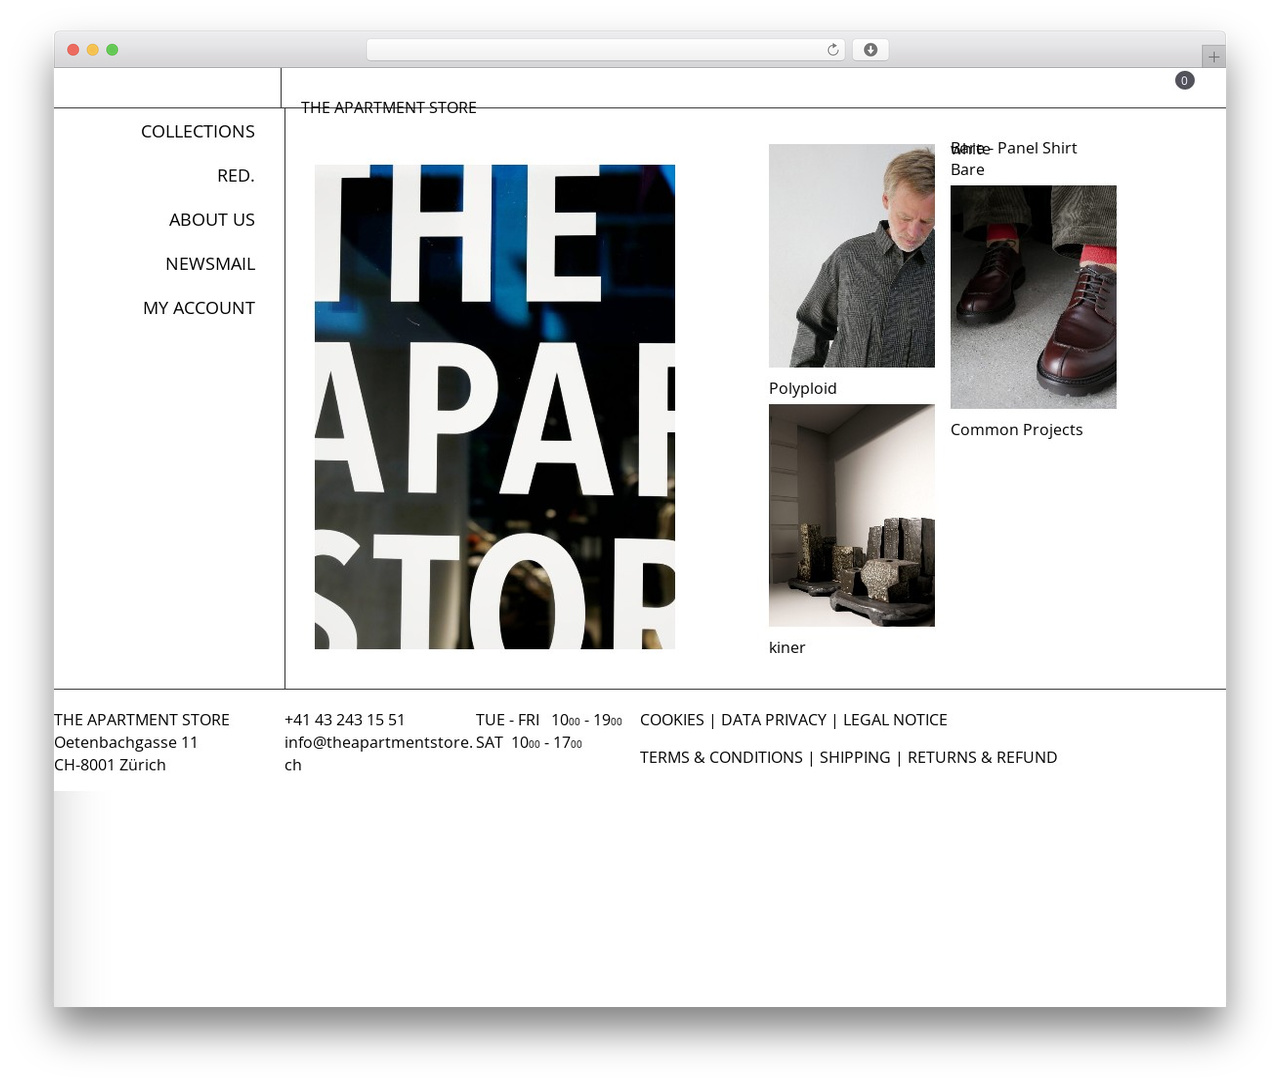Click the browser address bar
This screenshot has width=1280, height=1084.
605,50
